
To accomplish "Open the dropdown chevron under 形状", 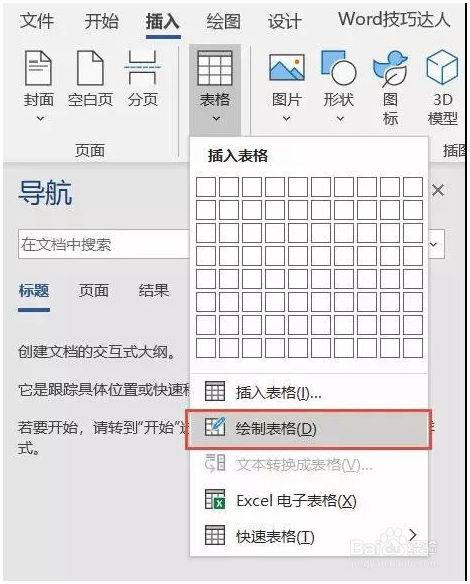I will click(340, 119).
